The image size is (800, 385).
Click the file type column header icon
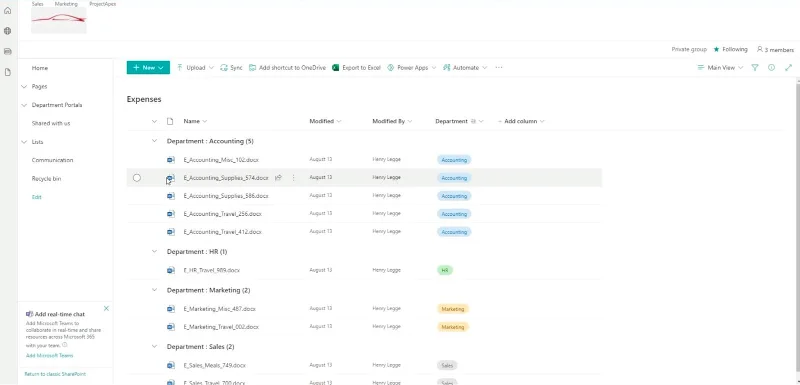coord(170,121)
